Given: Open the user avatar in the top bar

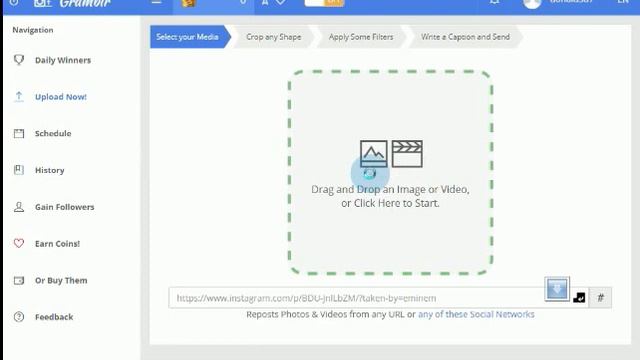Looking at the screenshot, I should point(532,3).
